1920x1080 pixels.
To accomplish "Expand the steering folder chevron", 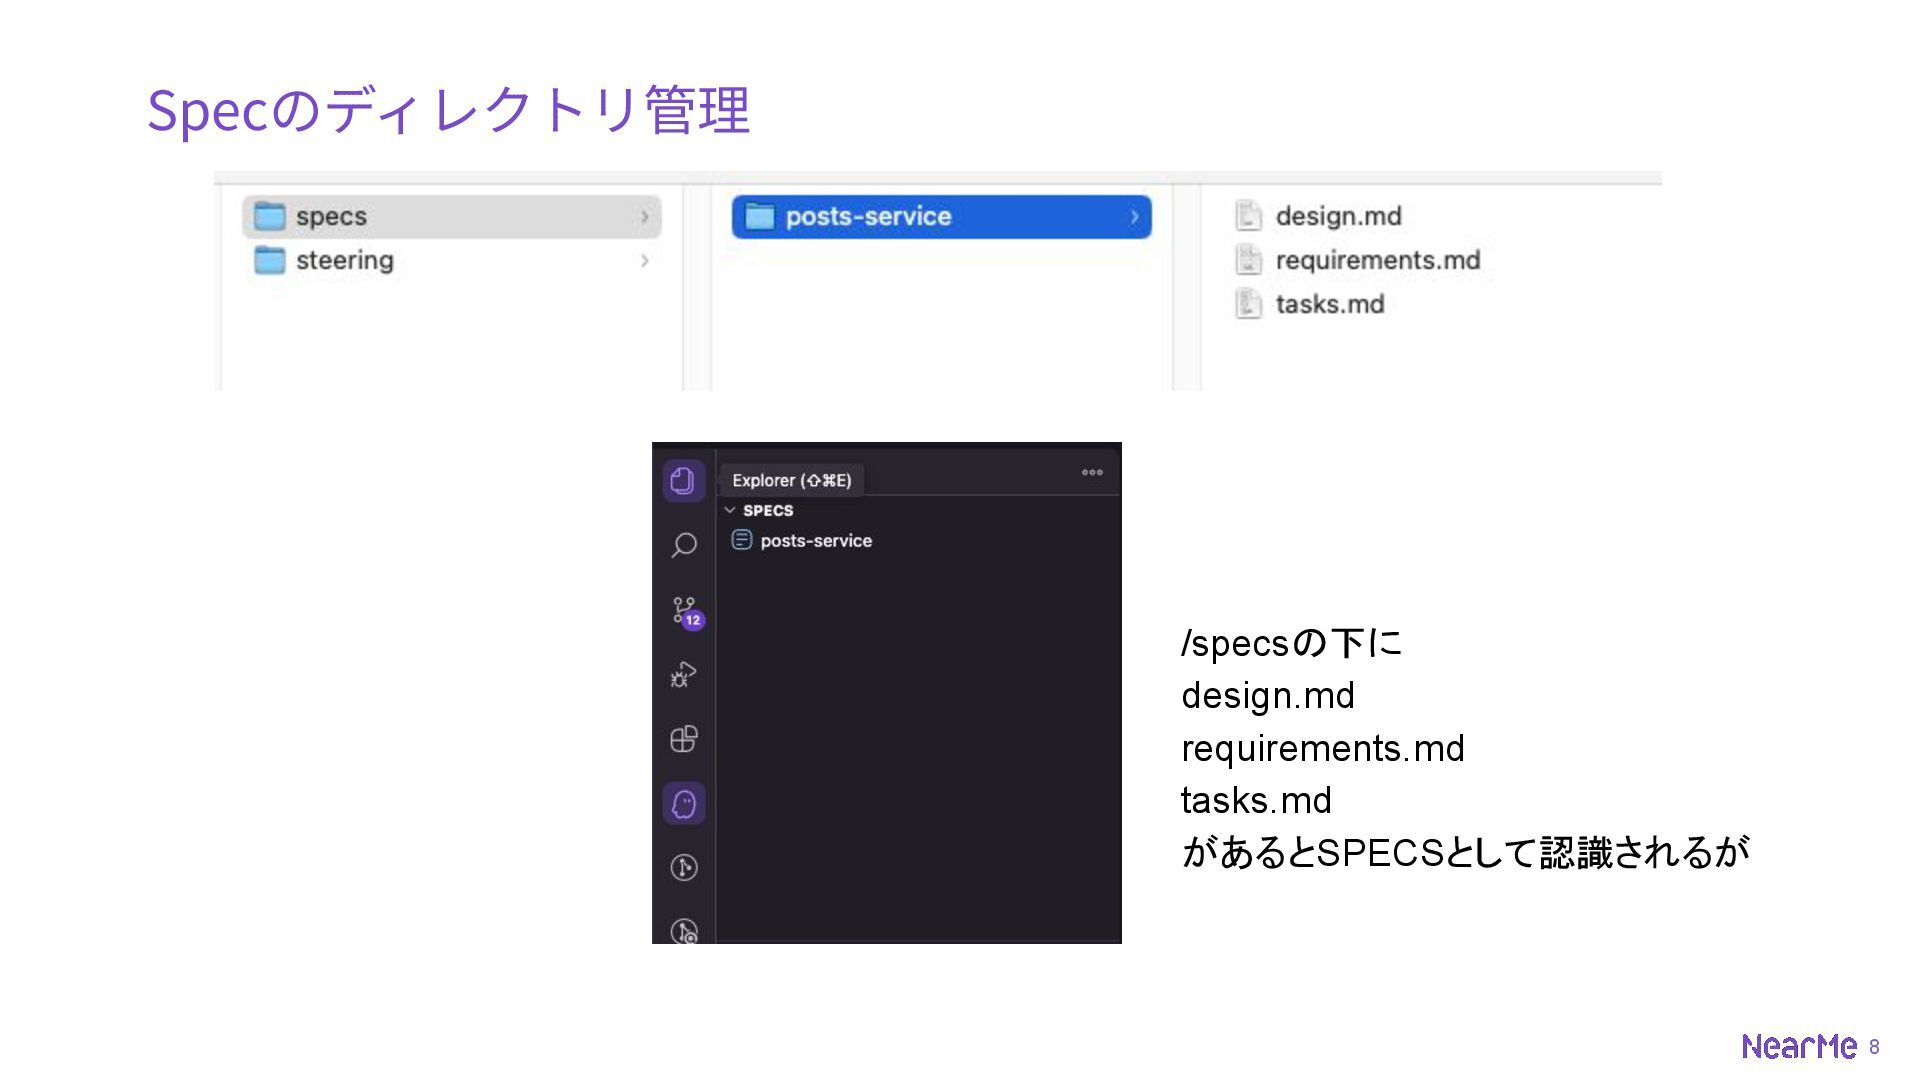I will tap(645, 261).
